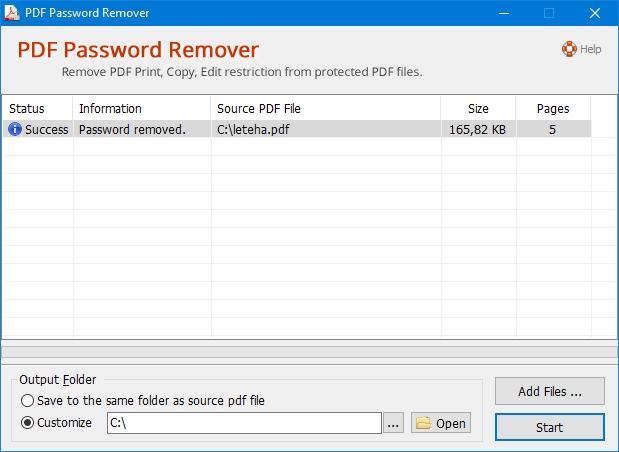Click the Help lifebuoy icon
Screen dimensions: 619x452
[569, 48]
